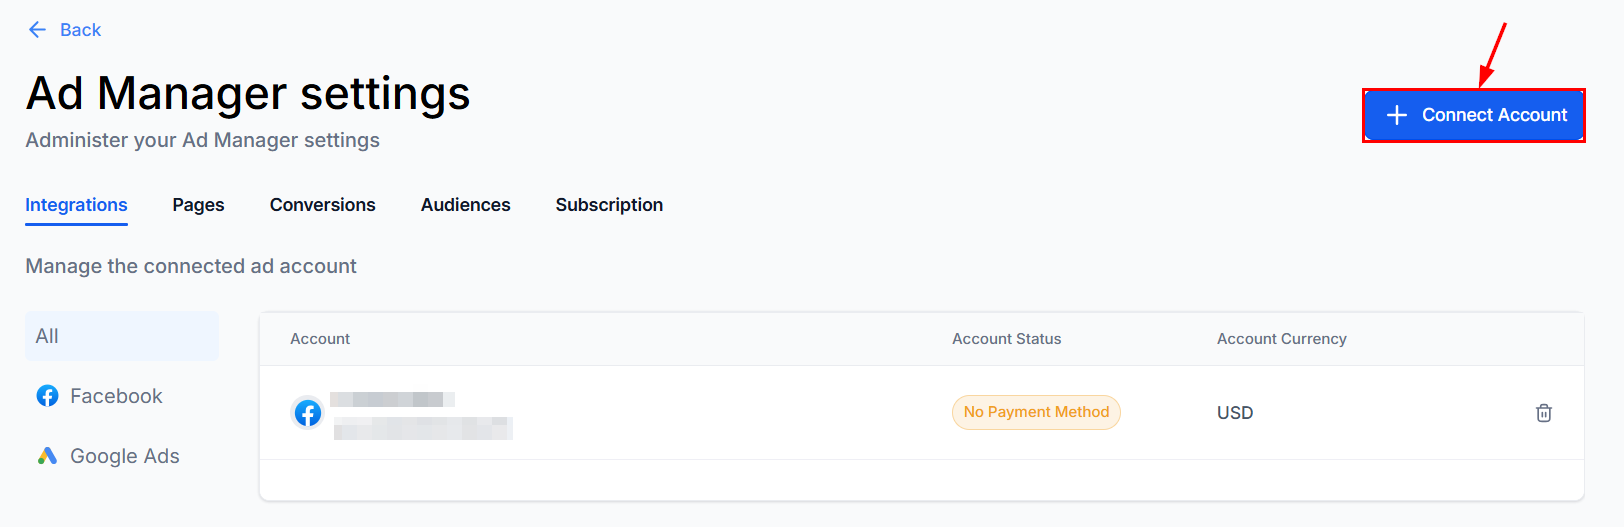
Task: Delete the account with trash icon
Action: [x=1544, y=413]
